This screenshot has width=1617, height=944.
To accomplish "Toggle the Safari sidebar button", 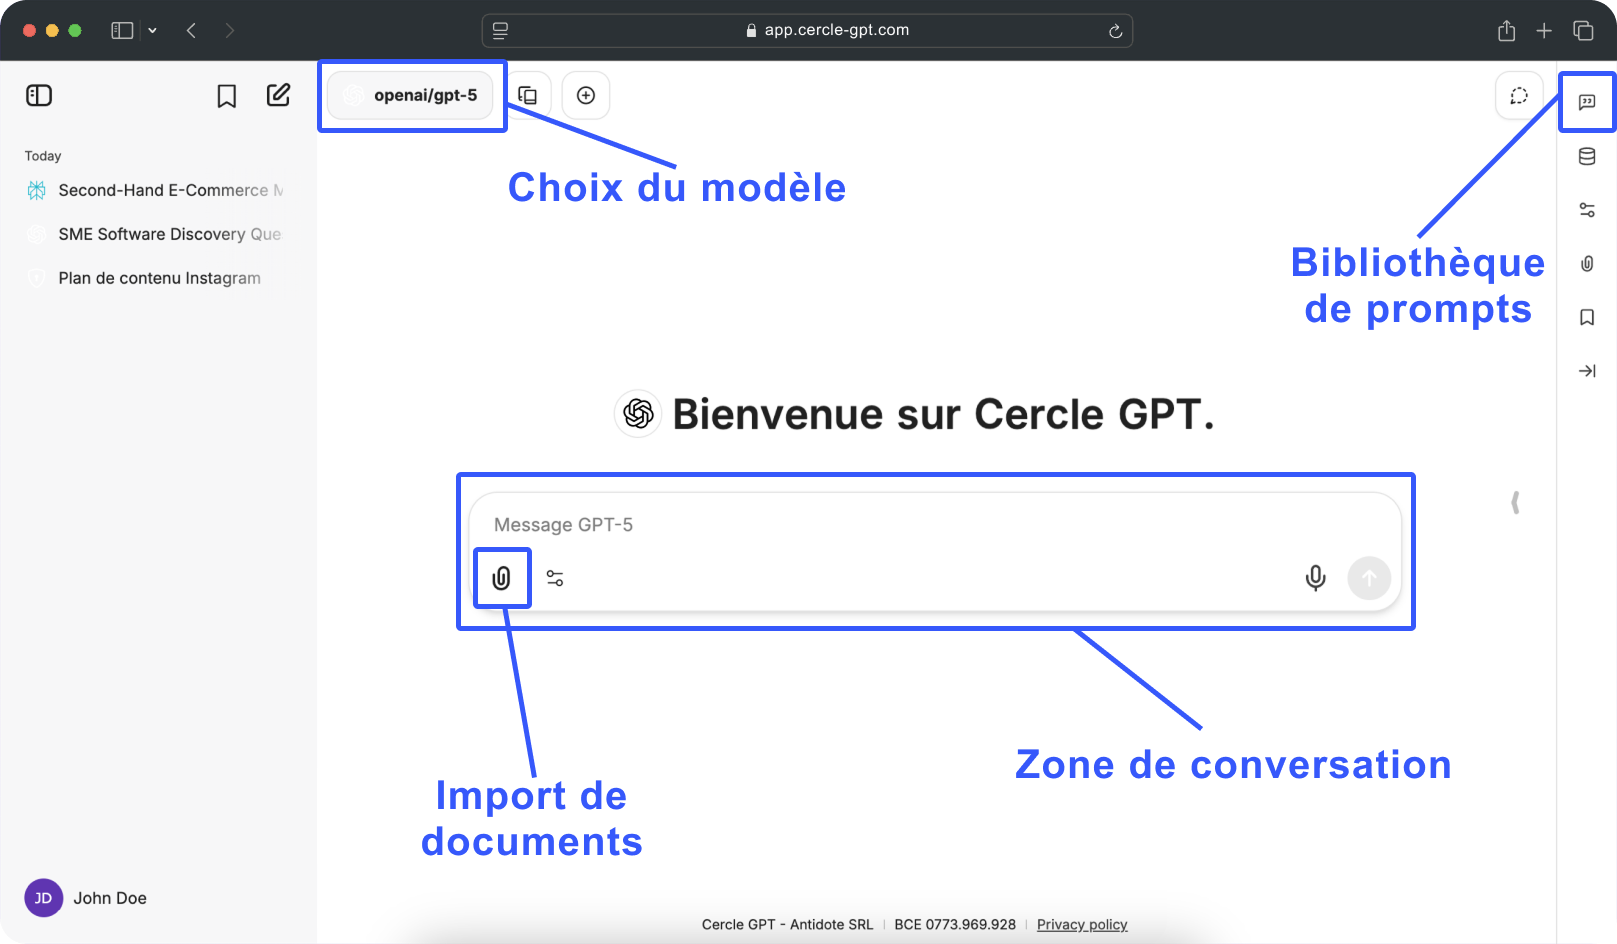I will point(122,31).
